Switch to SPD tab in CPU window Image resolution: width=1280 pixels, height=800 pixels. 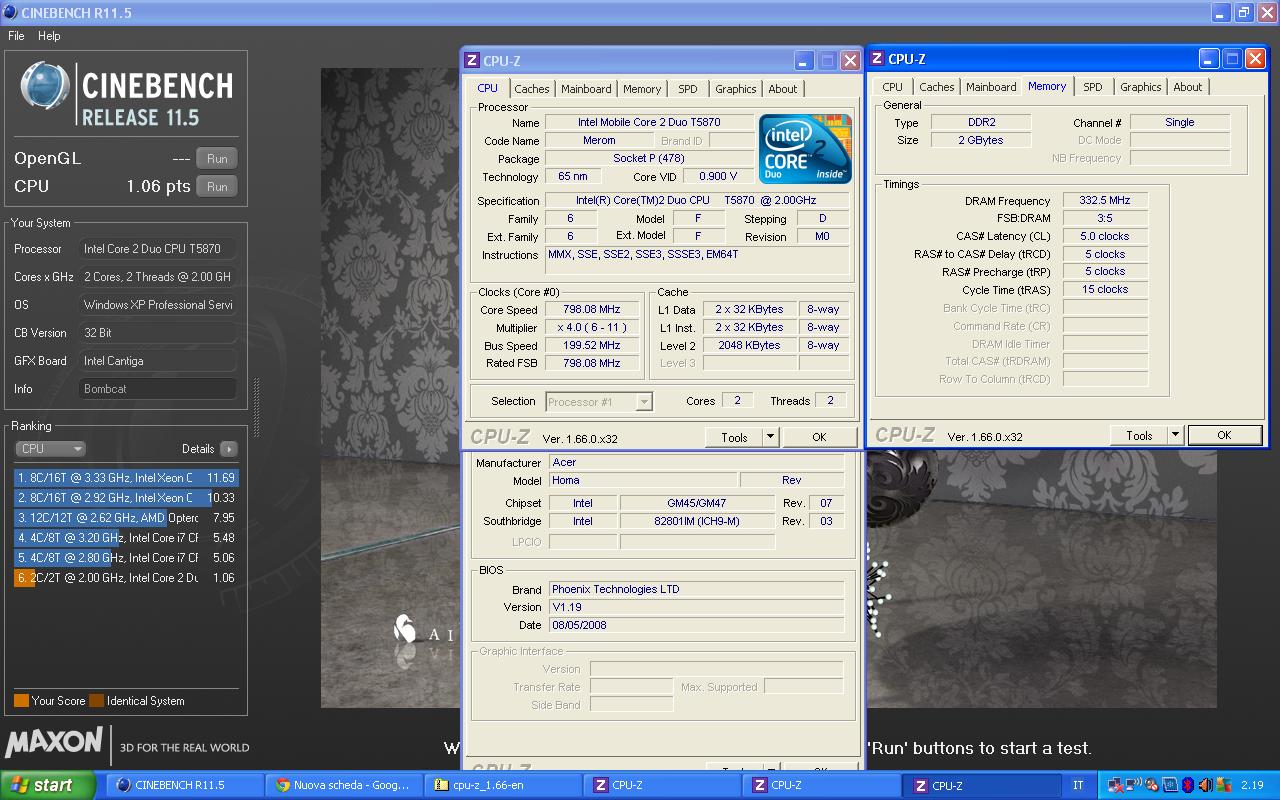click(x=688, y=89)
